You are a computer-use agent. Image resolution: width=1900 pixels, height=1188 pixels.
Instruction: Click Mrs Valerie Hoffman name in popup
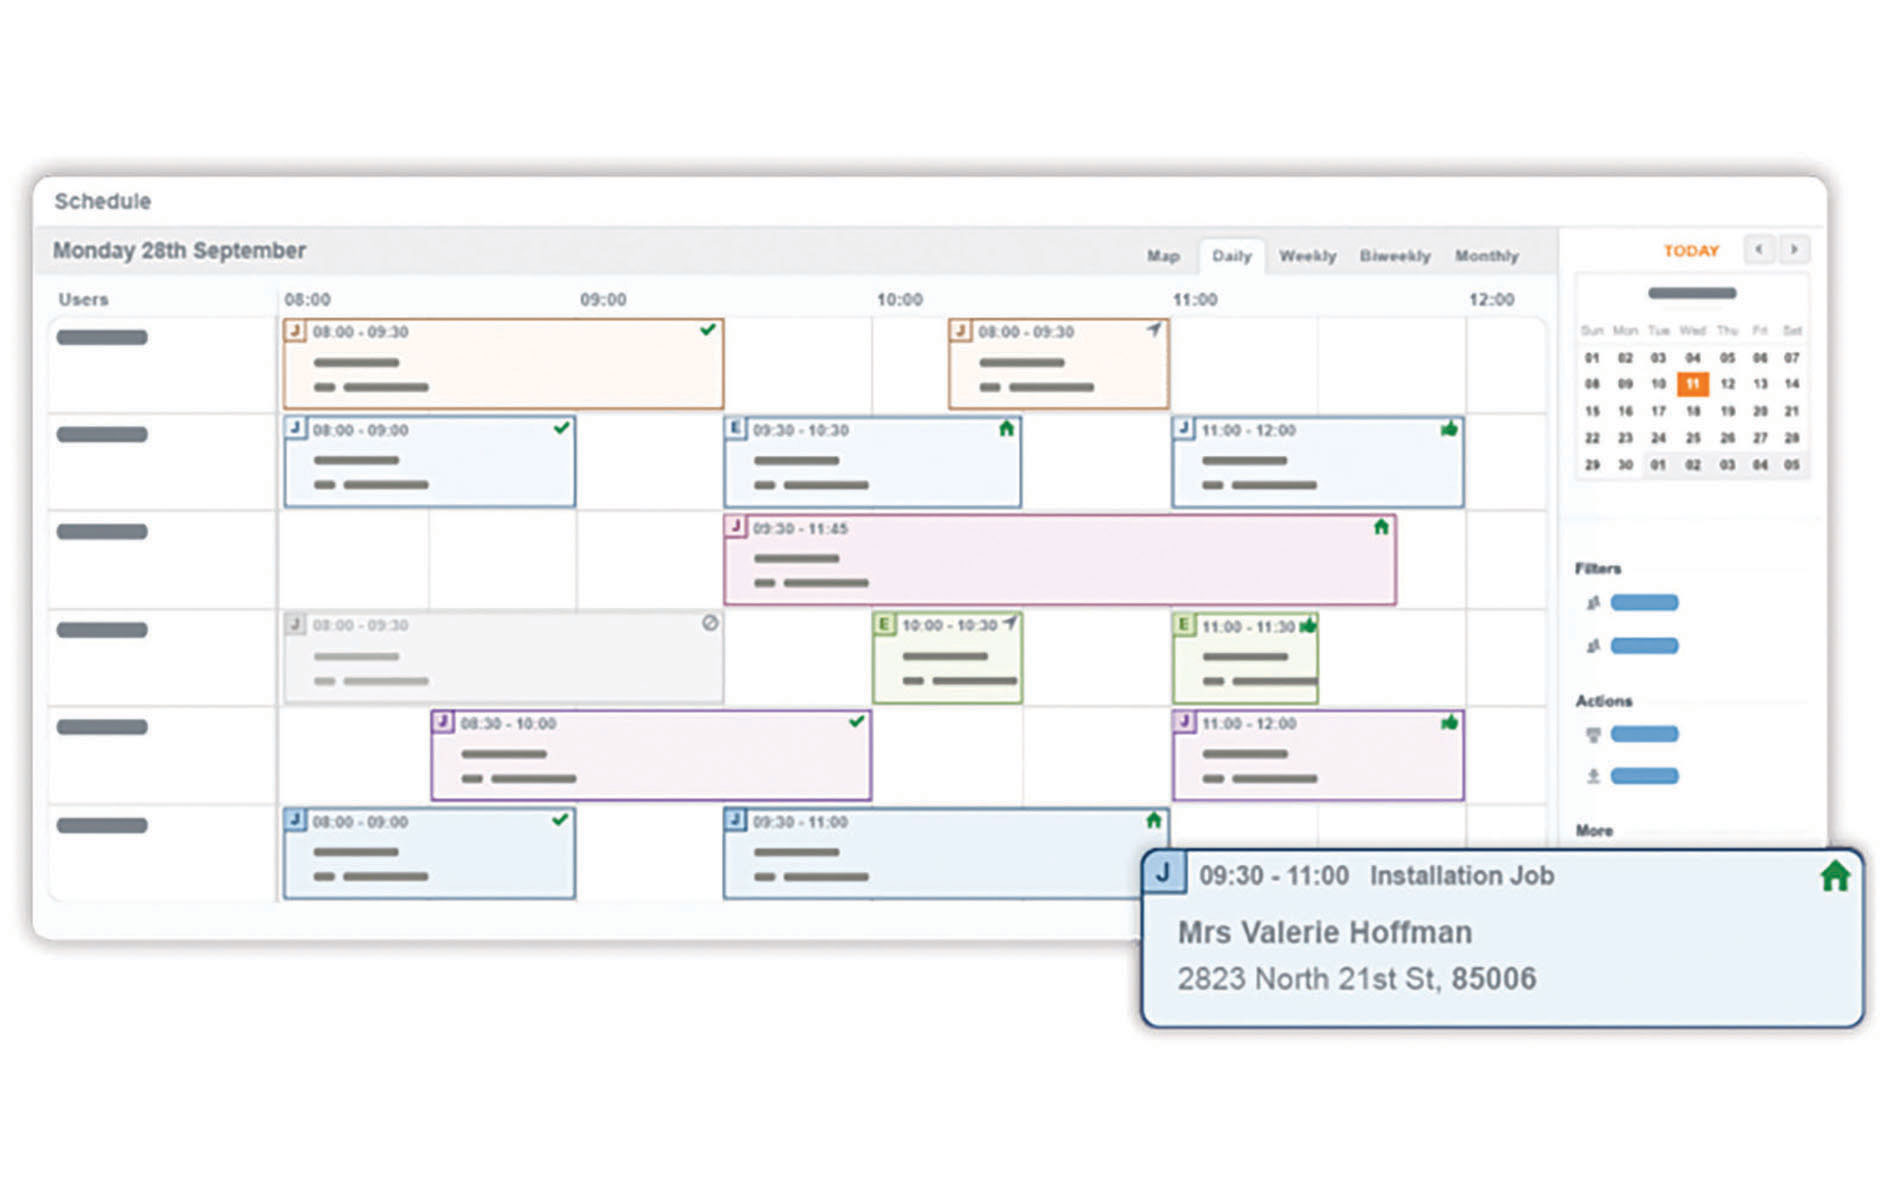point(1324,932)
